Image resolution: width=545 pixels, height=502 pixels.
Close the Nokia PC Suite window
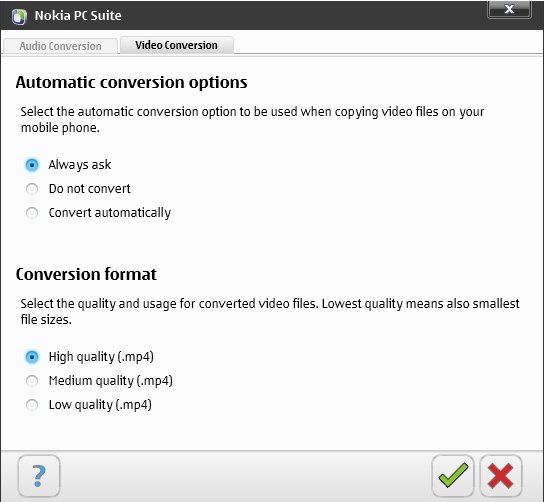(509, 9)
